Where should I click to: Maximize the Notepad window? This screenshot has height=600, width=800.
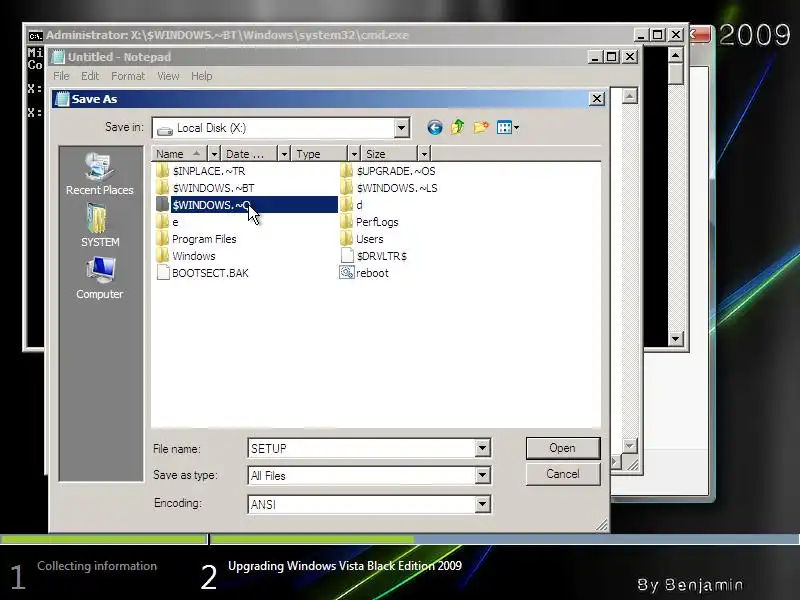(612, 57)
